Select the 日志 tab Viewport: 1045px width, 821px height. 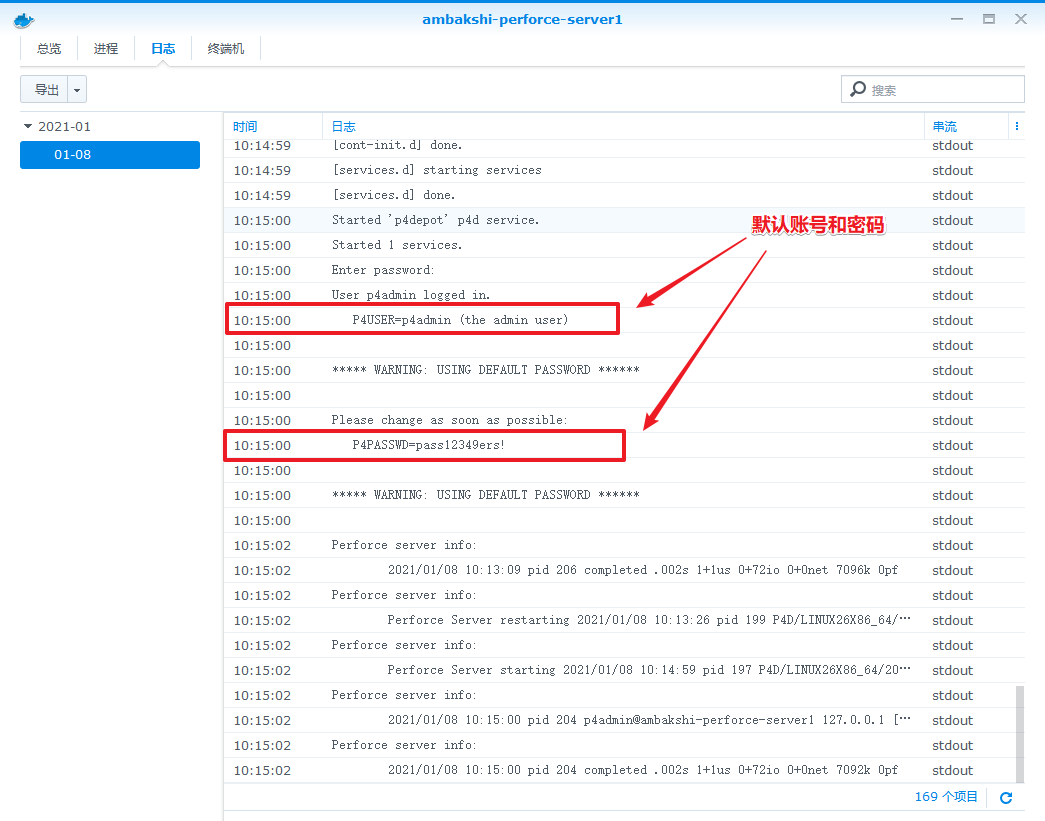tap(163, 49)
